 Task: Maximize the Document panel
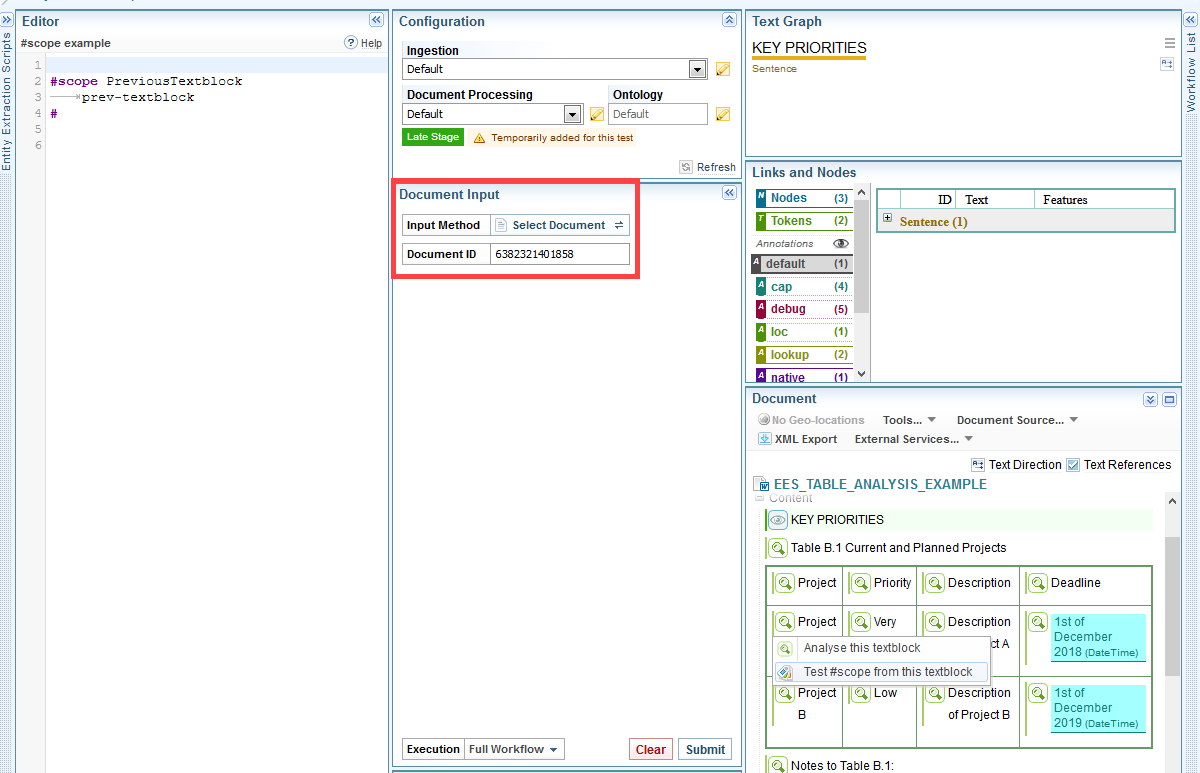(x=1169, y=400)
